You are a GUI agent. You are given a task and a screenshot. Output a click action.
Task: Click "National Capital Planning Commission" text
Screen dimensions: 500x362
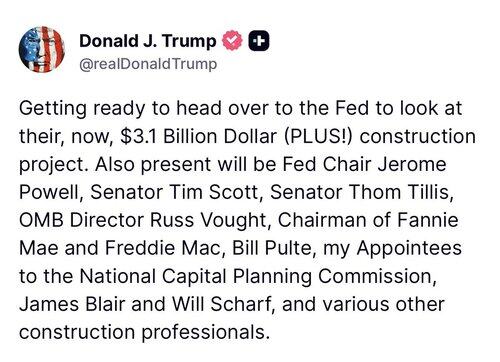click(256, 277)
